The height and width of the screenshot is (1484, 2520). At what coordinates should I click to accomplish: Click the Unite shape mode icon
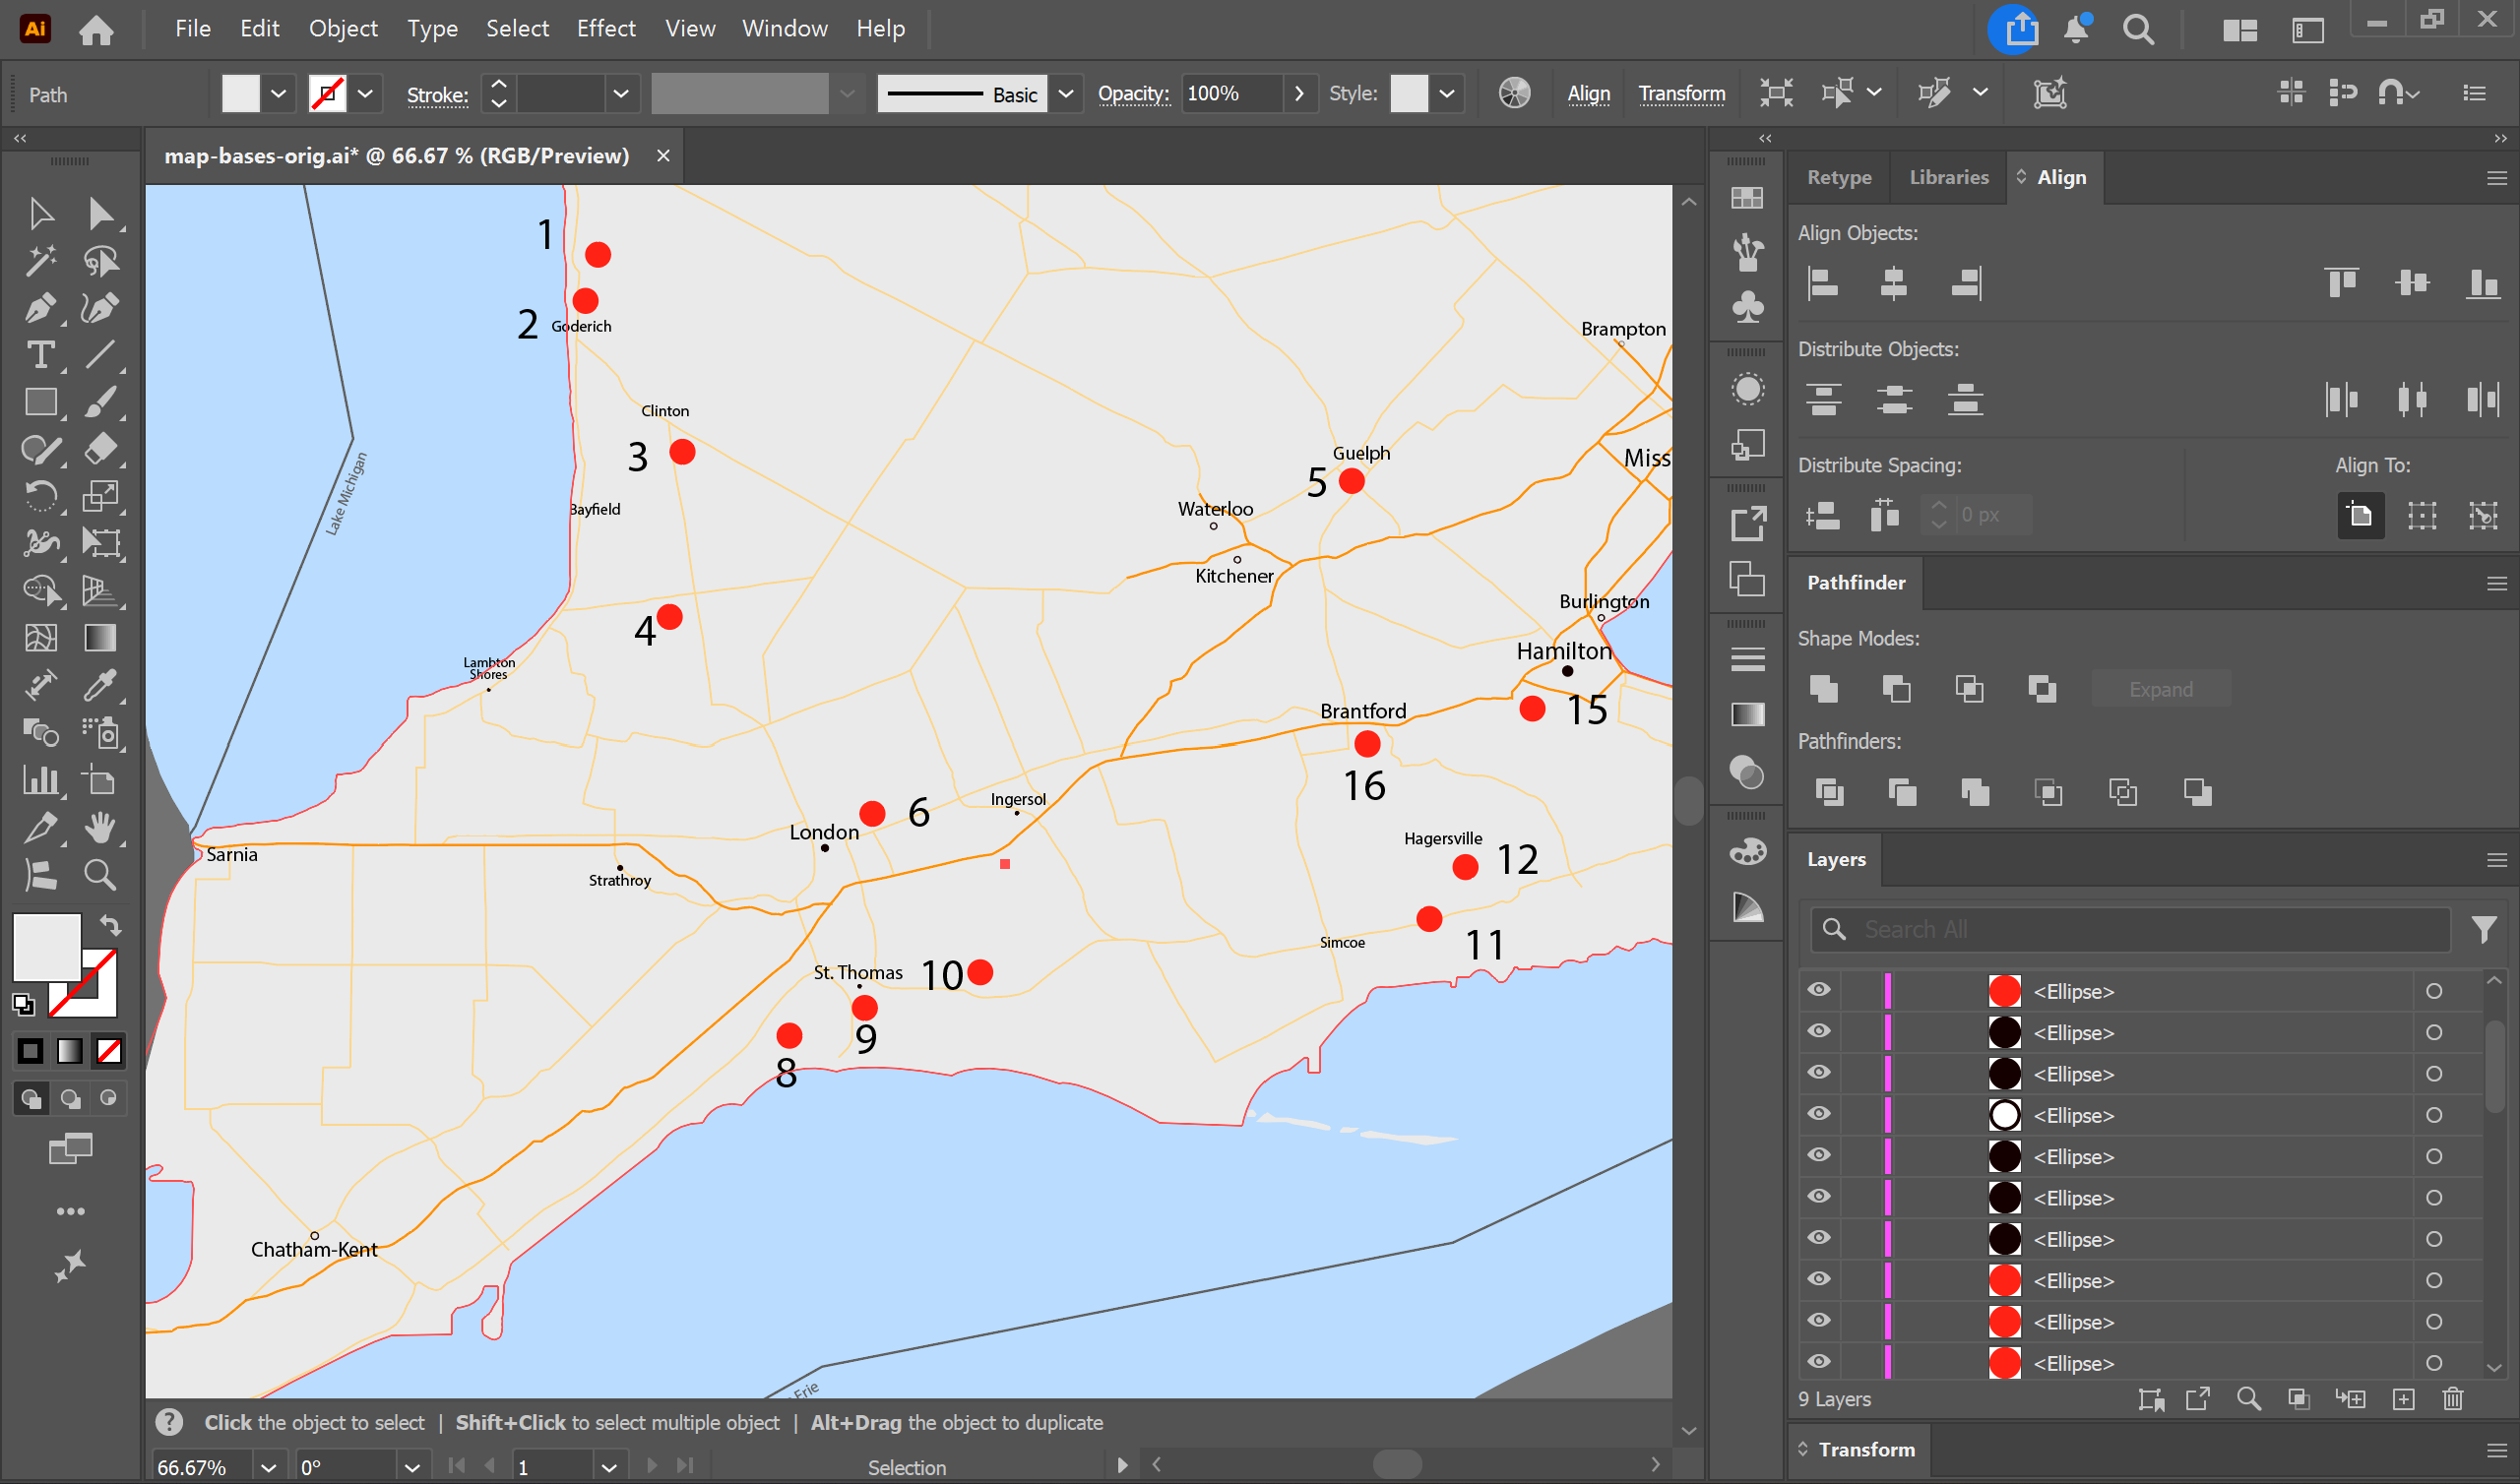pos(1823,688)
